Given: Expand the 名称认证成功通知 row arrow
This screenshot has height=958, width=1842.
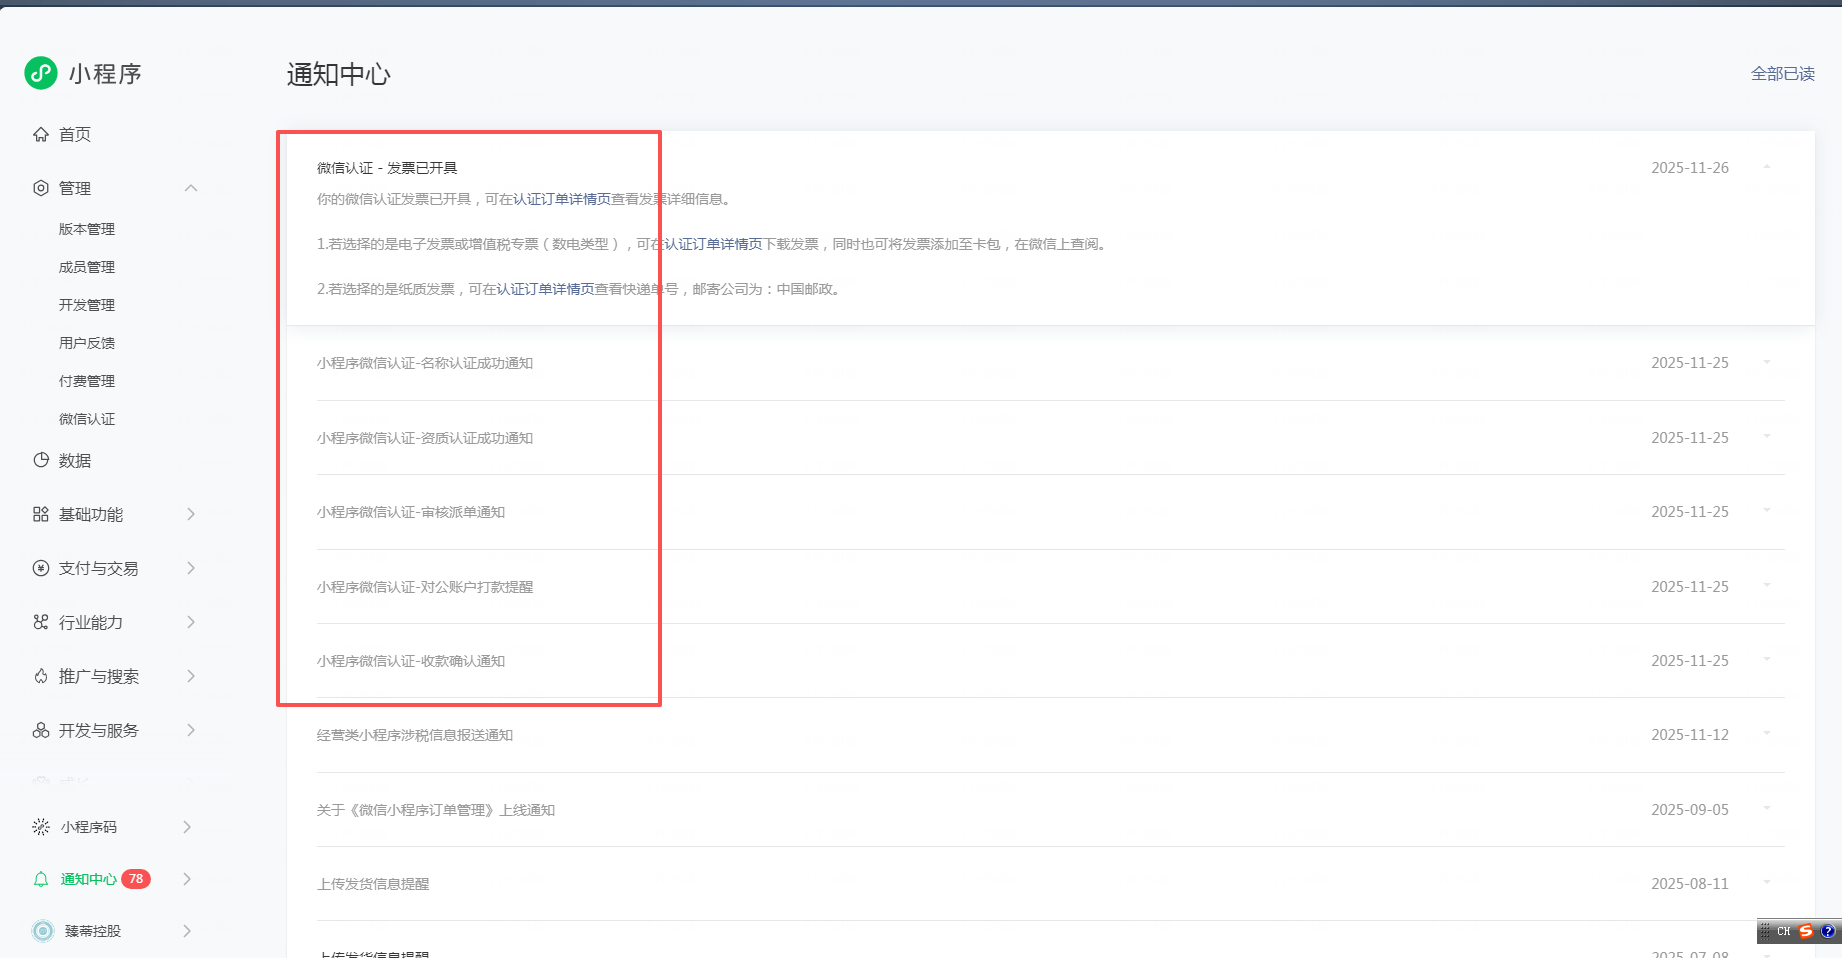Looking at the screenshot, I should coord(1767,362).
